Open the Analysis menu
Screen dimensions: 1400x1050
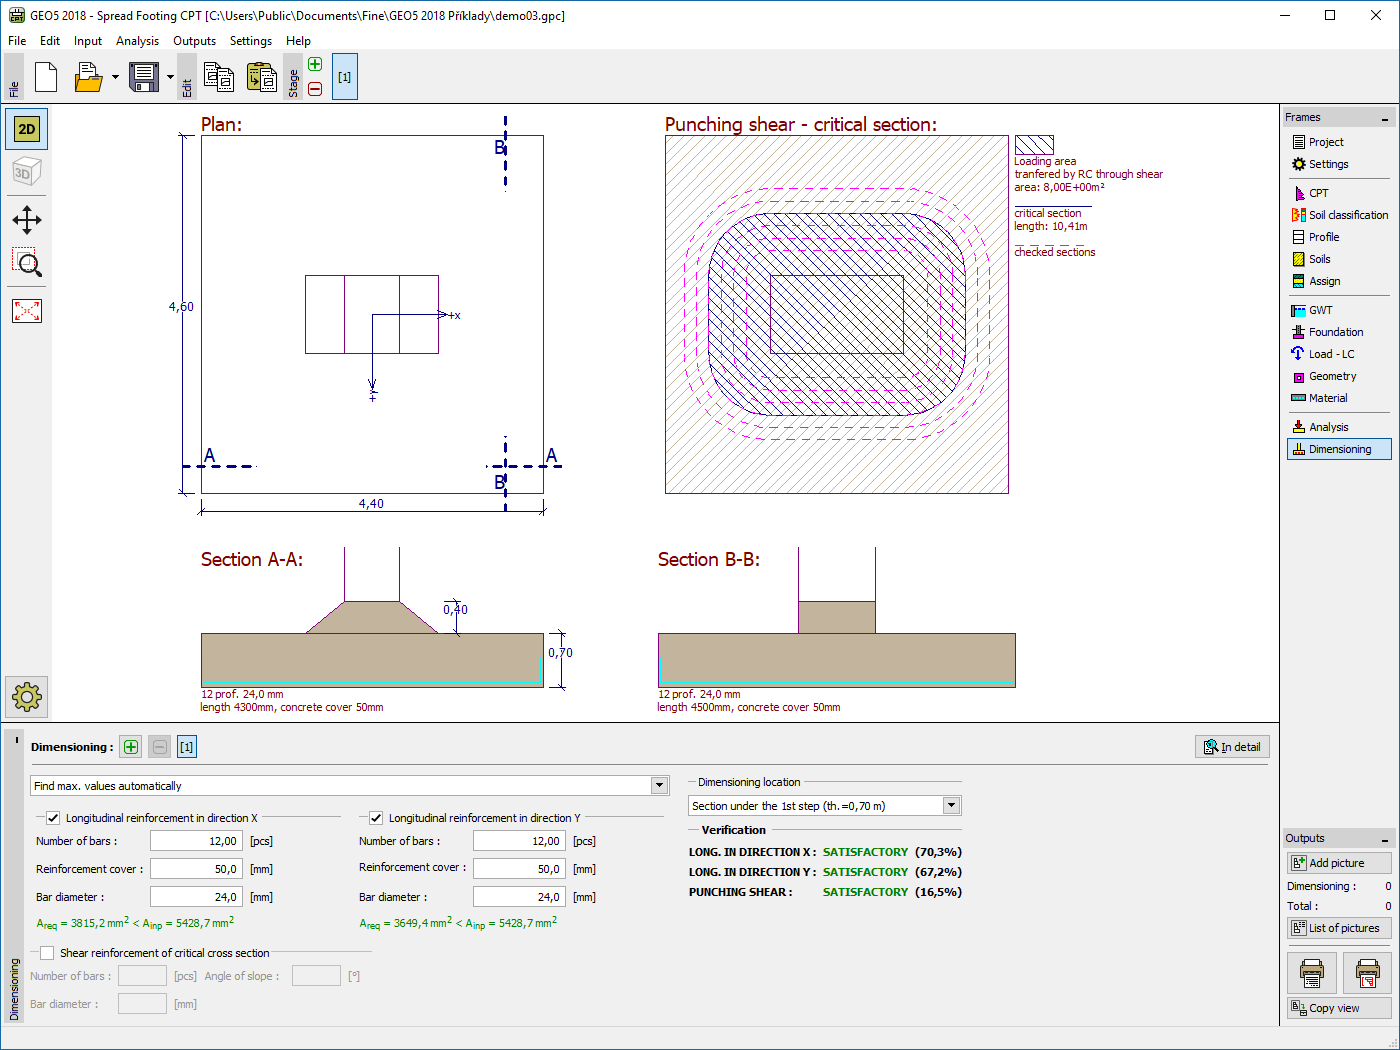(137, 41)
